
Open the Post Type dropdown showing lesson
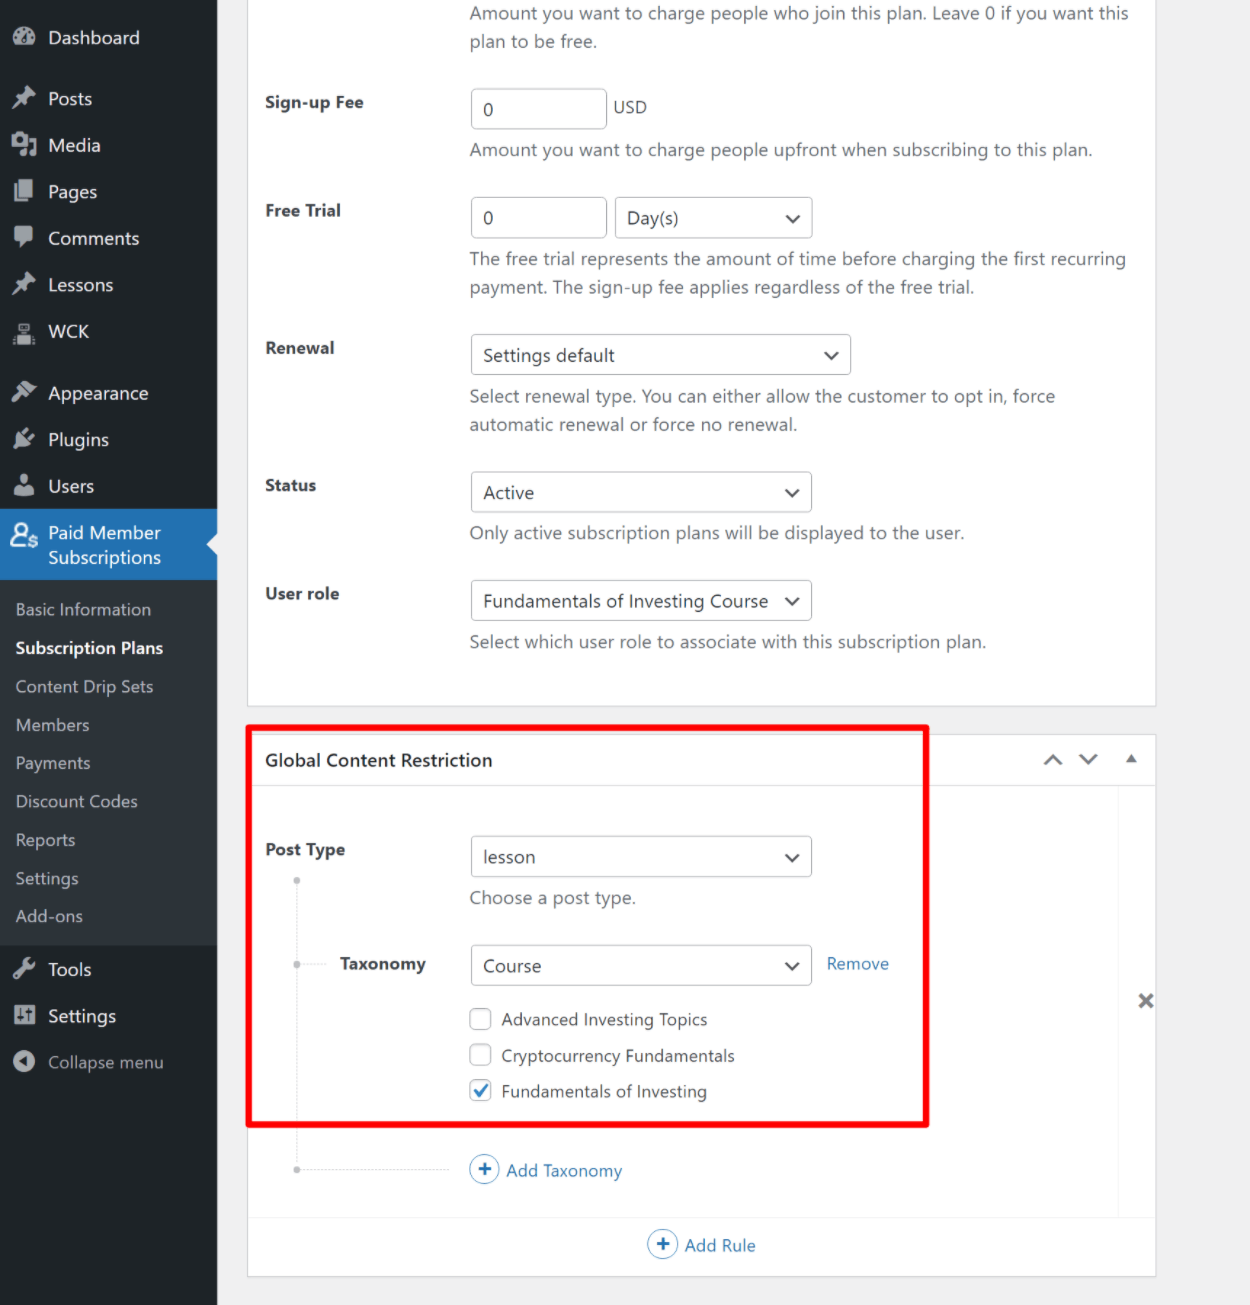tap(640, 857)
